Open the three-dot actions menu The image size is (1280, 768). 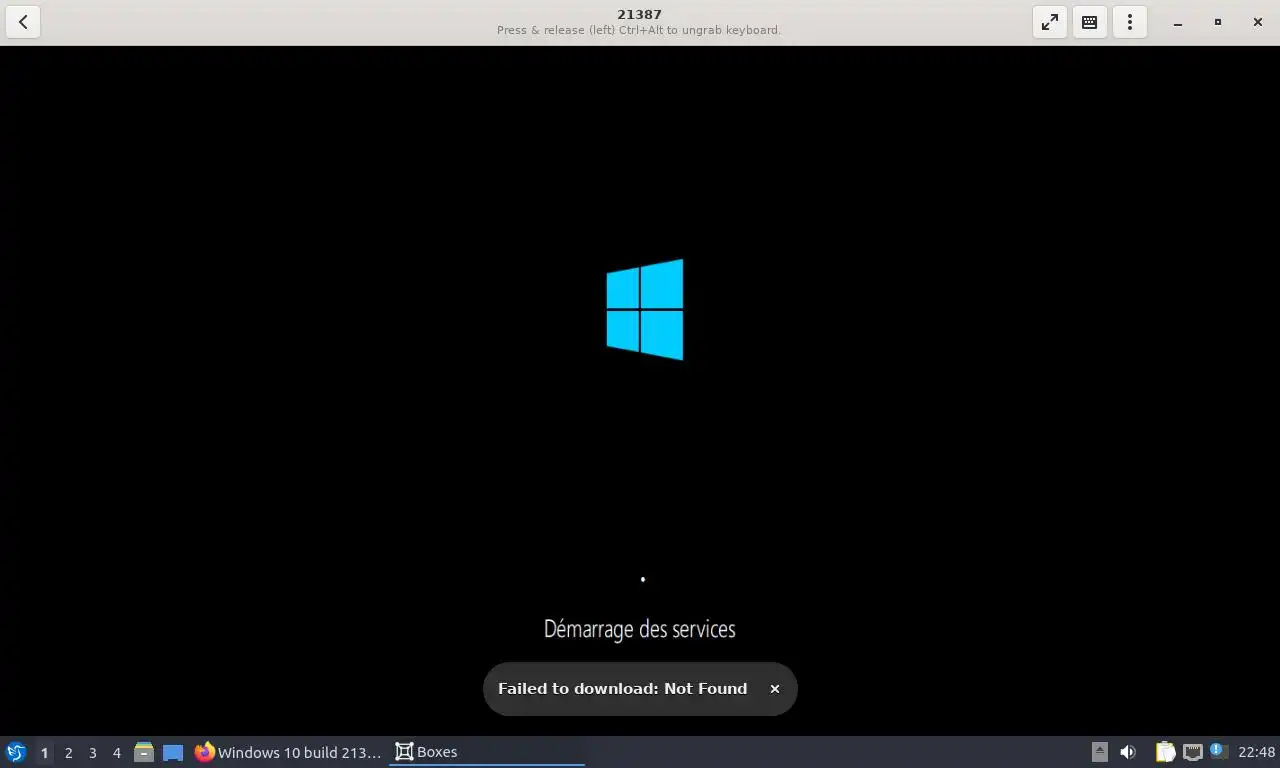pos(1130,22)
